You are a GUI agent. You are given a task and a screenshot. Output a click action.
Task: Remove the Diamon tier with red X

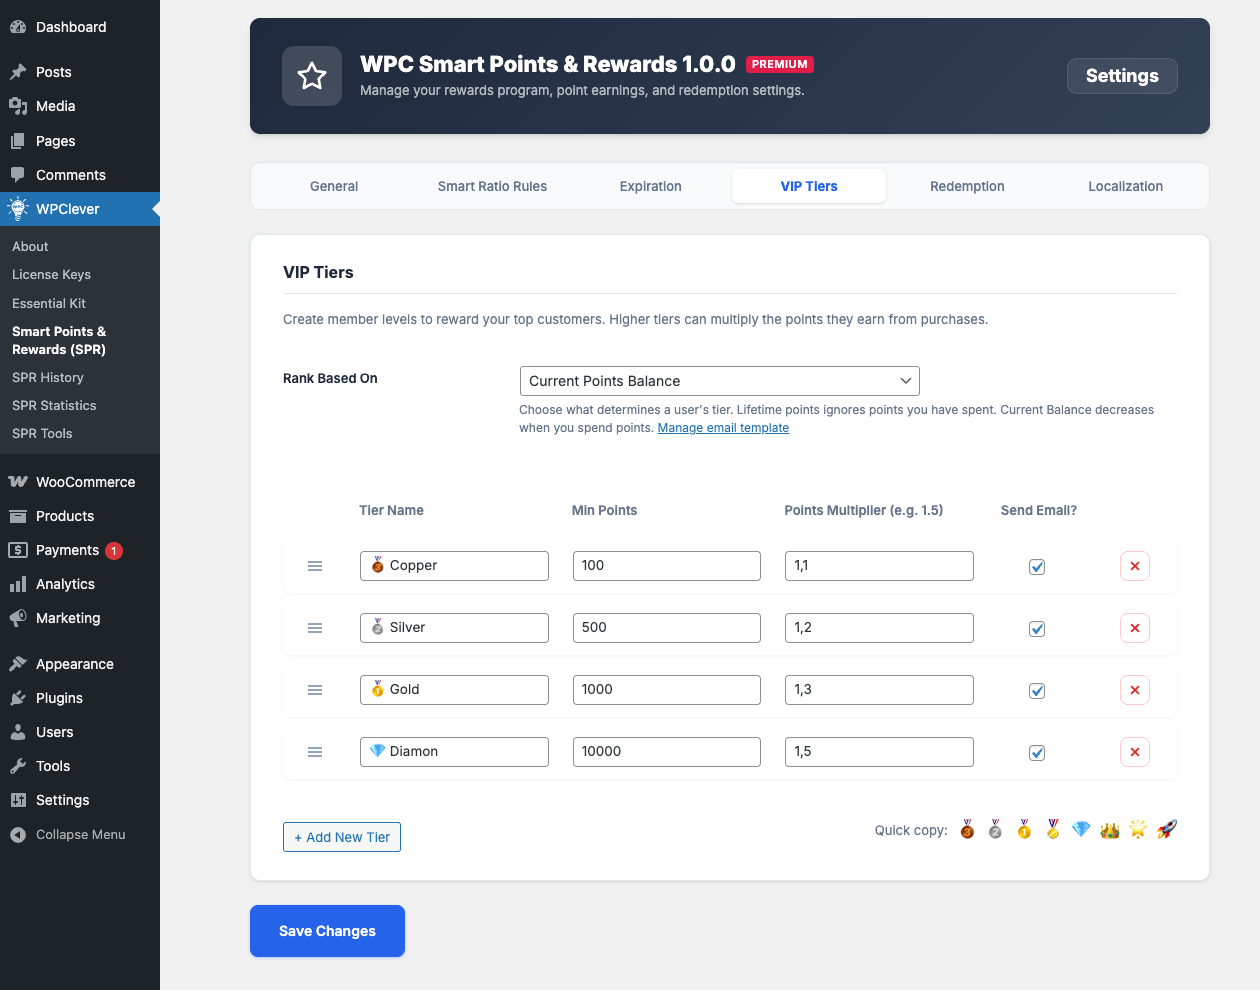[x=1134, y=752]
